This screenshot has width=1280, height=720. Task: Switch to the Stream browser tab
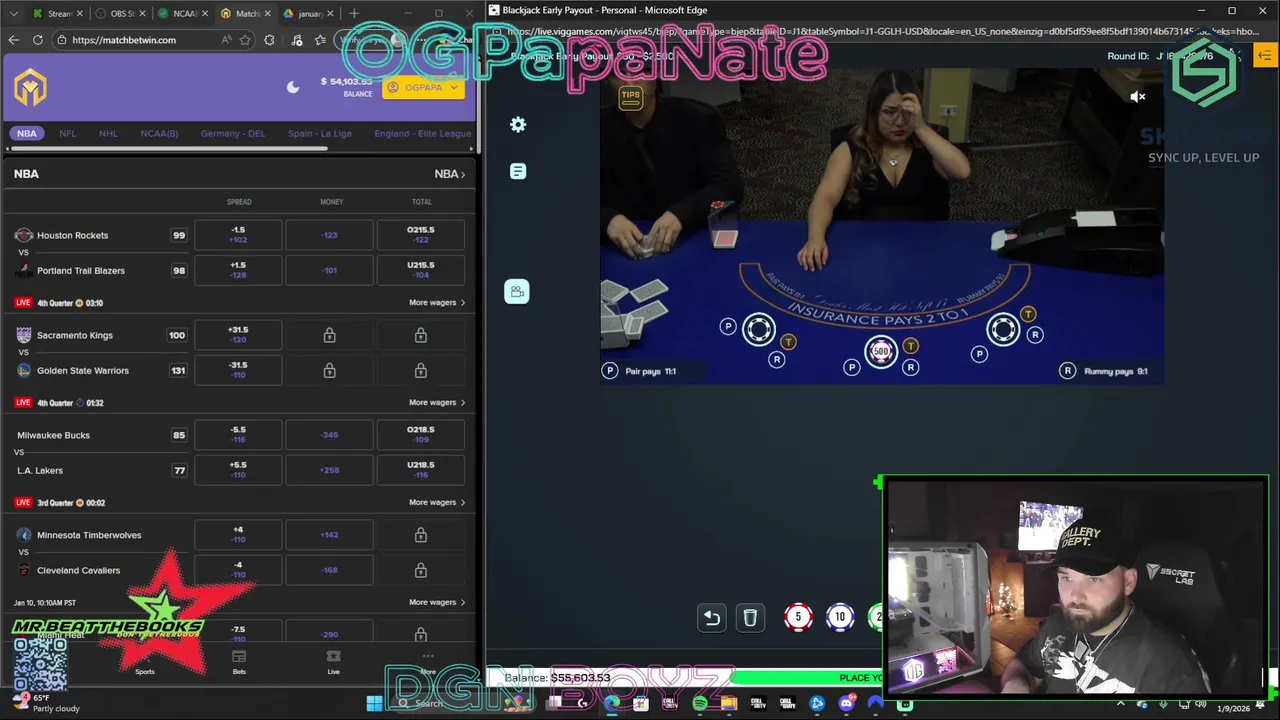click(x=56, y=14)
